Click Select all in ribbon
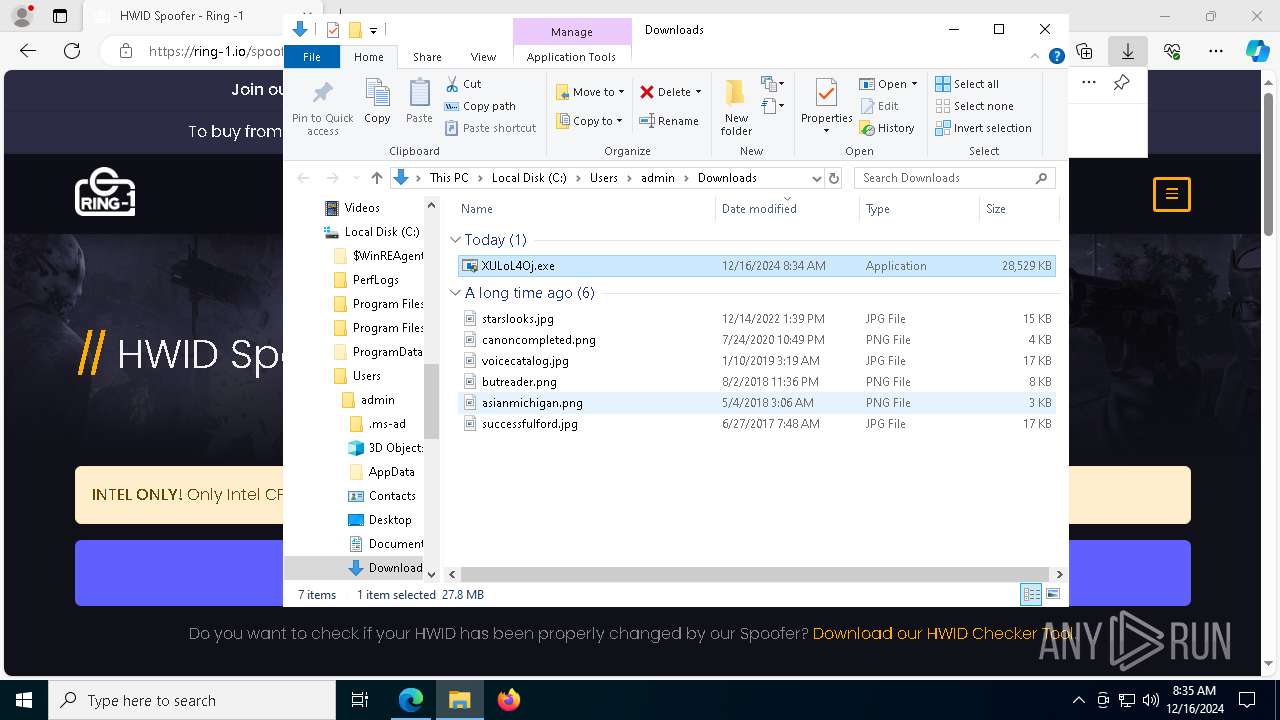 [x=967, y=84]
